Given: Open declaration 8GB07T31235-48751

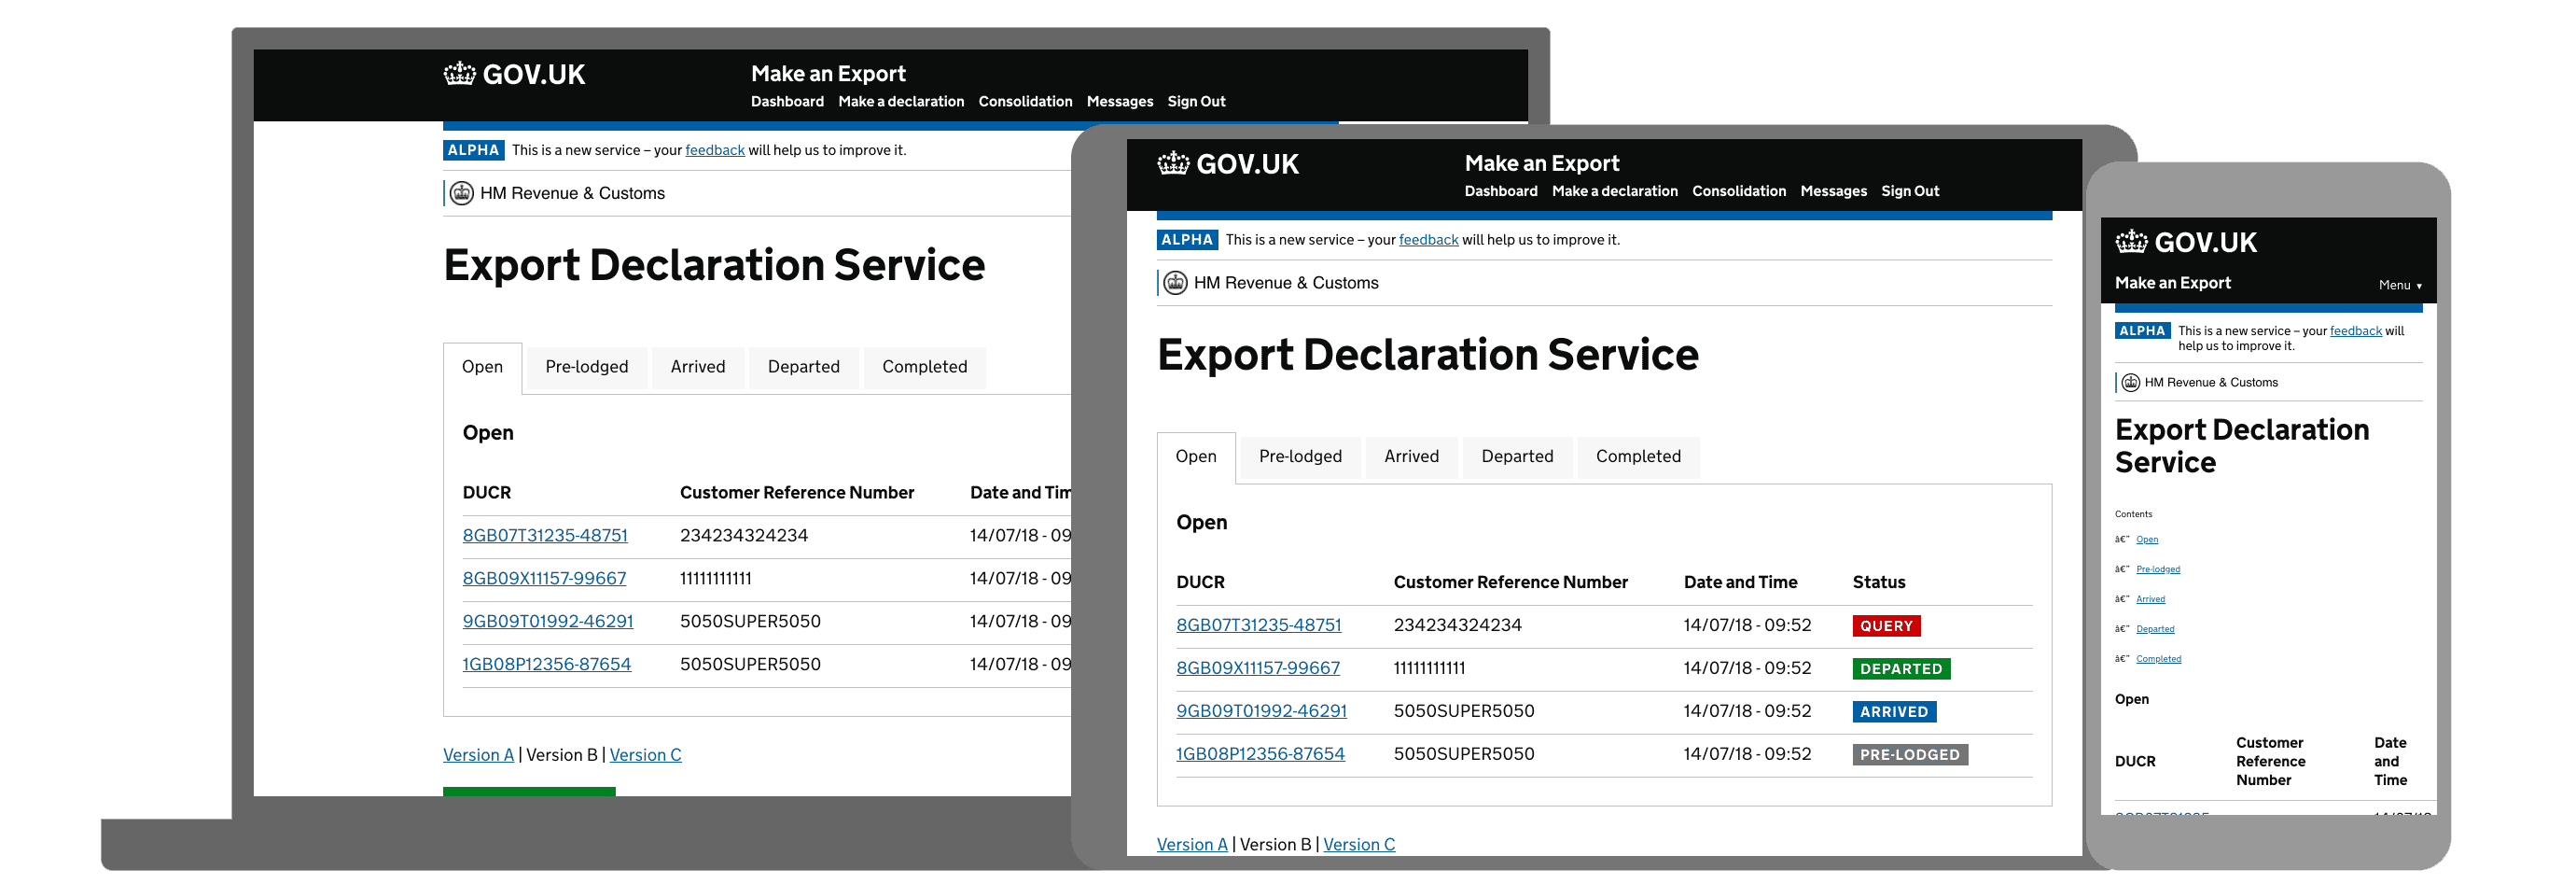Looking at the screenshot, I should pyautogui.click(x=1259, y=624).
